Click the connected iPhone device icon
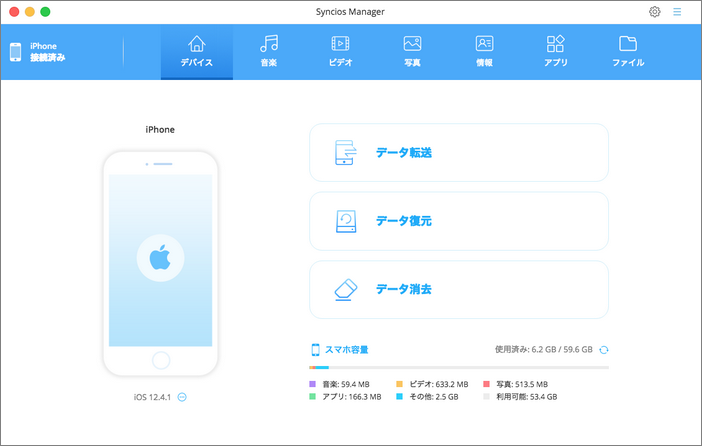Screen dimensions: 702x446 click(x=15, y=52)
